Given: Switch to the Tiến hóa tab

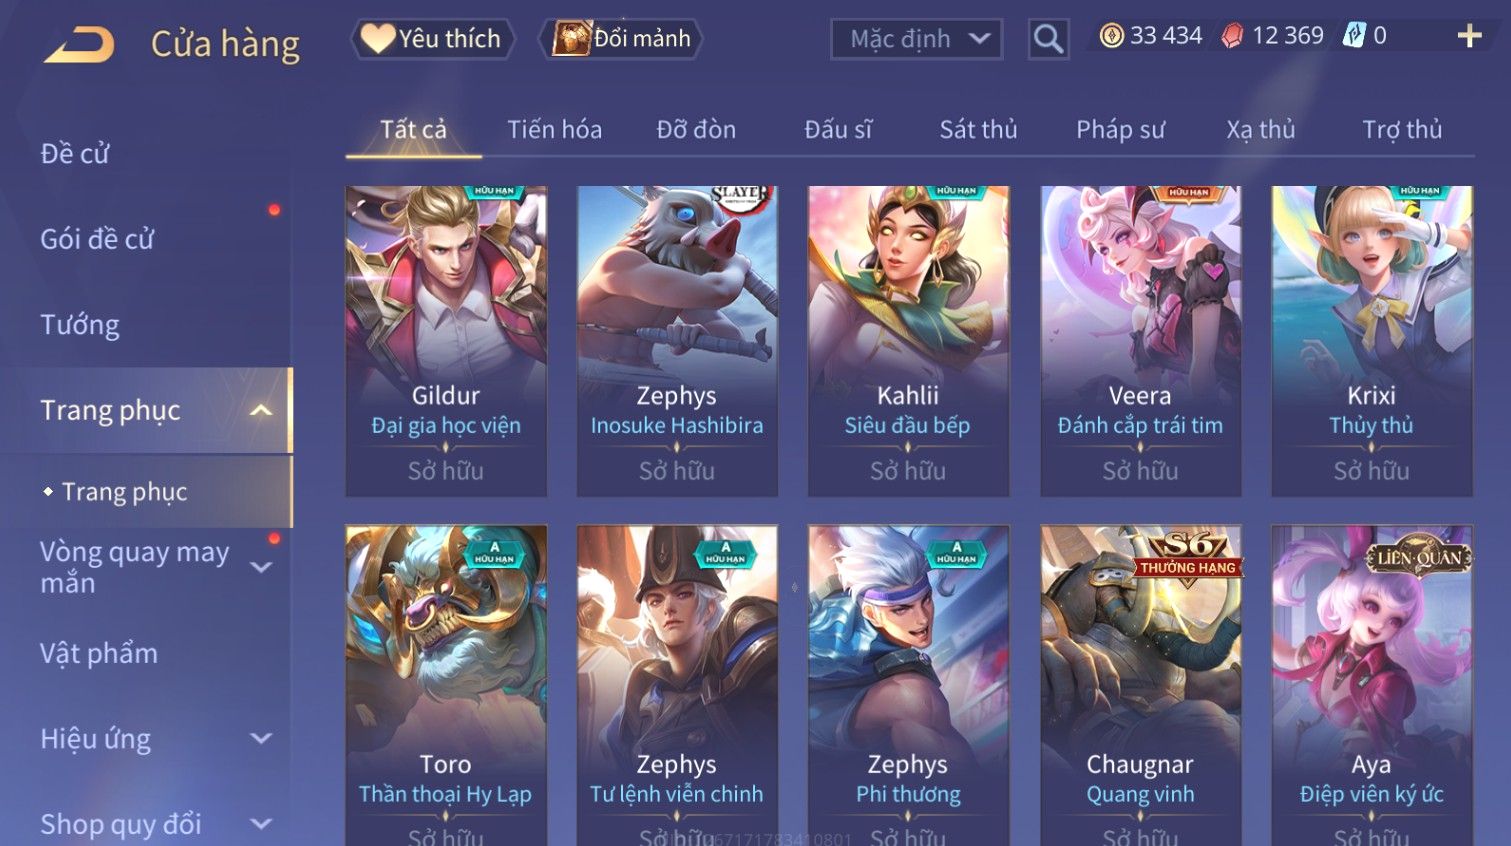Looking at the screenshot, I should [554, 129].
